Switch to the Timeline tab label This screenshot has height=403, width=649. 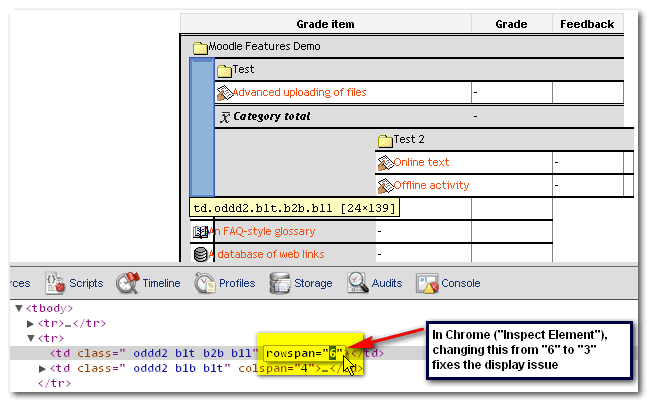161,283
